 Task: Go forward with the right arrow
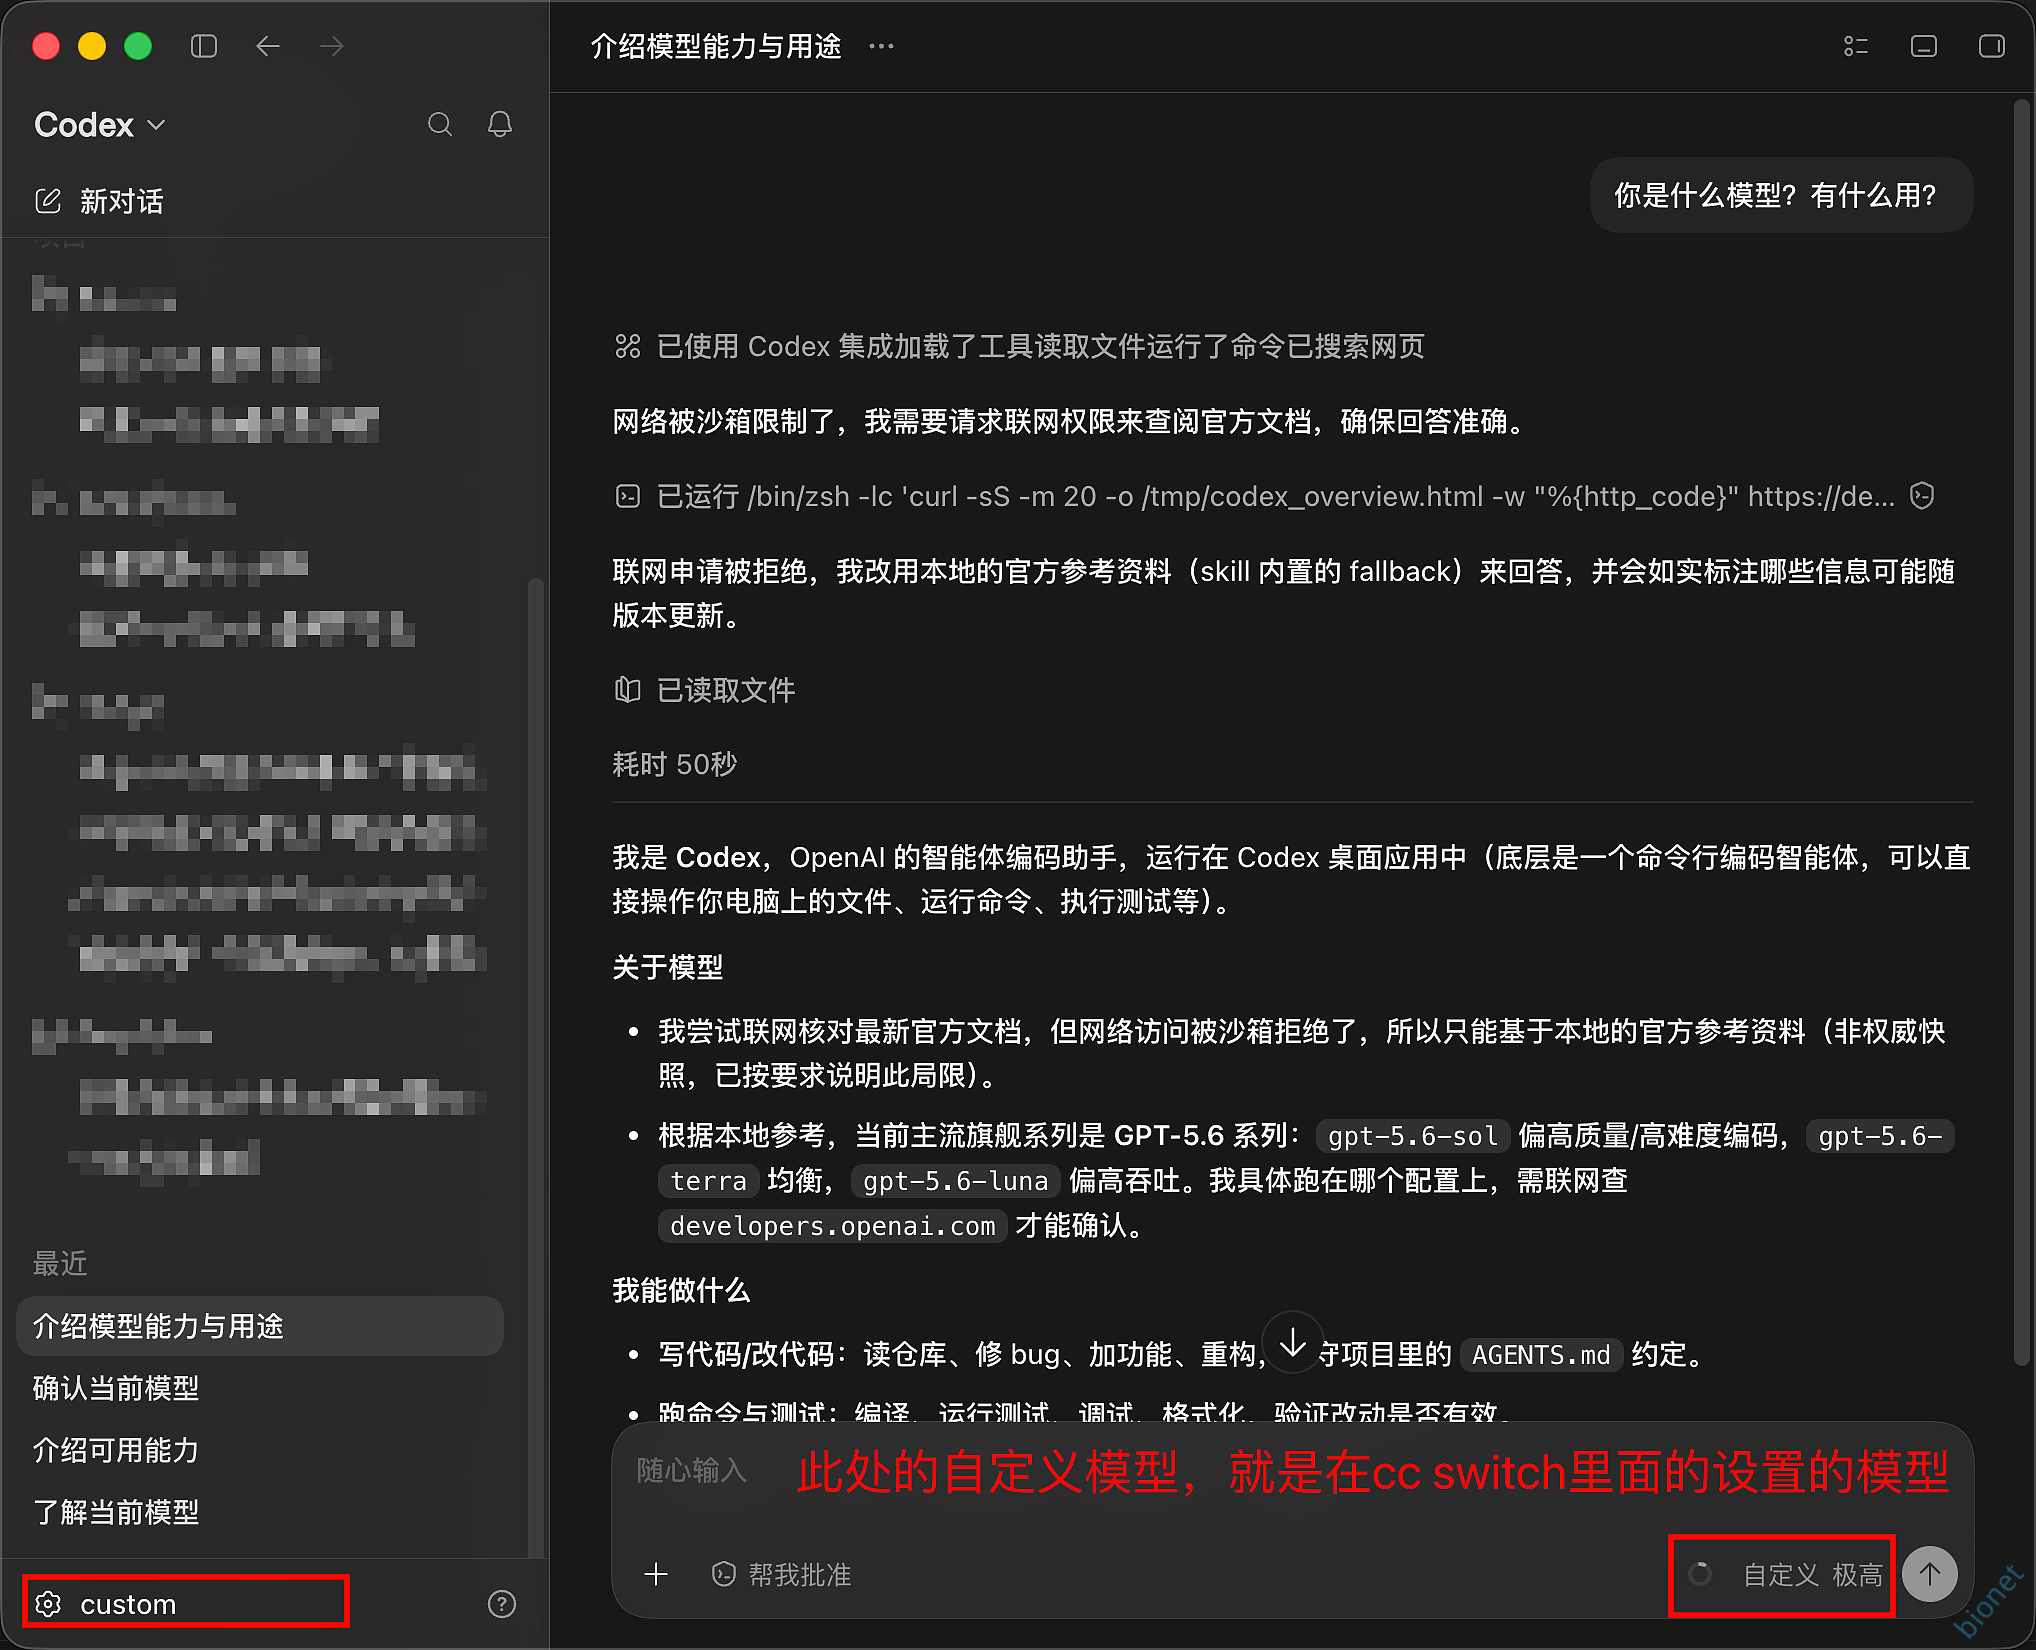tap(332, 46)
